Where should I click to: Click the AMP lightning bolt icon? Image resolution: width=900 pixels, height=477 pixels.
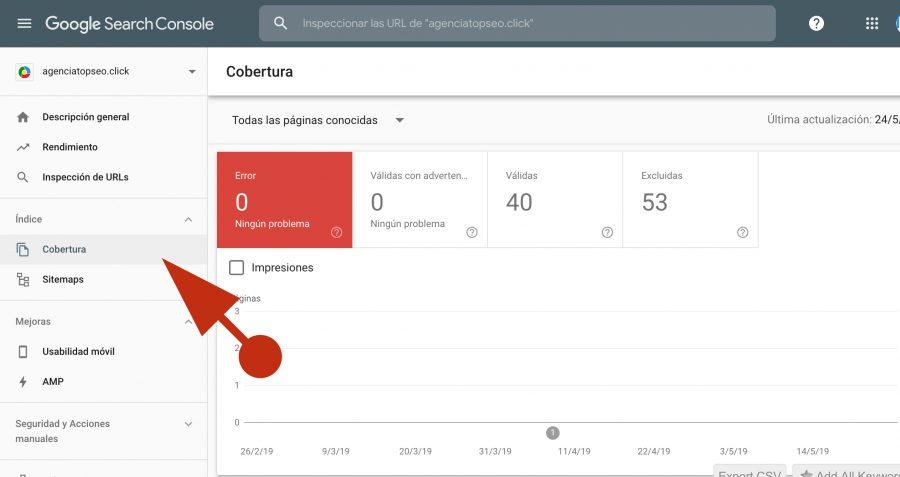click(23, 382)
